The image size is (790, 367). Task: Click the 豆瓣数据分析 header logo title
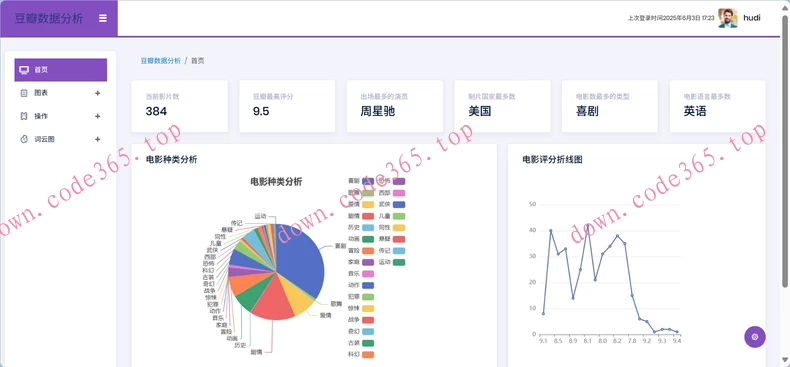pos(49,19)
